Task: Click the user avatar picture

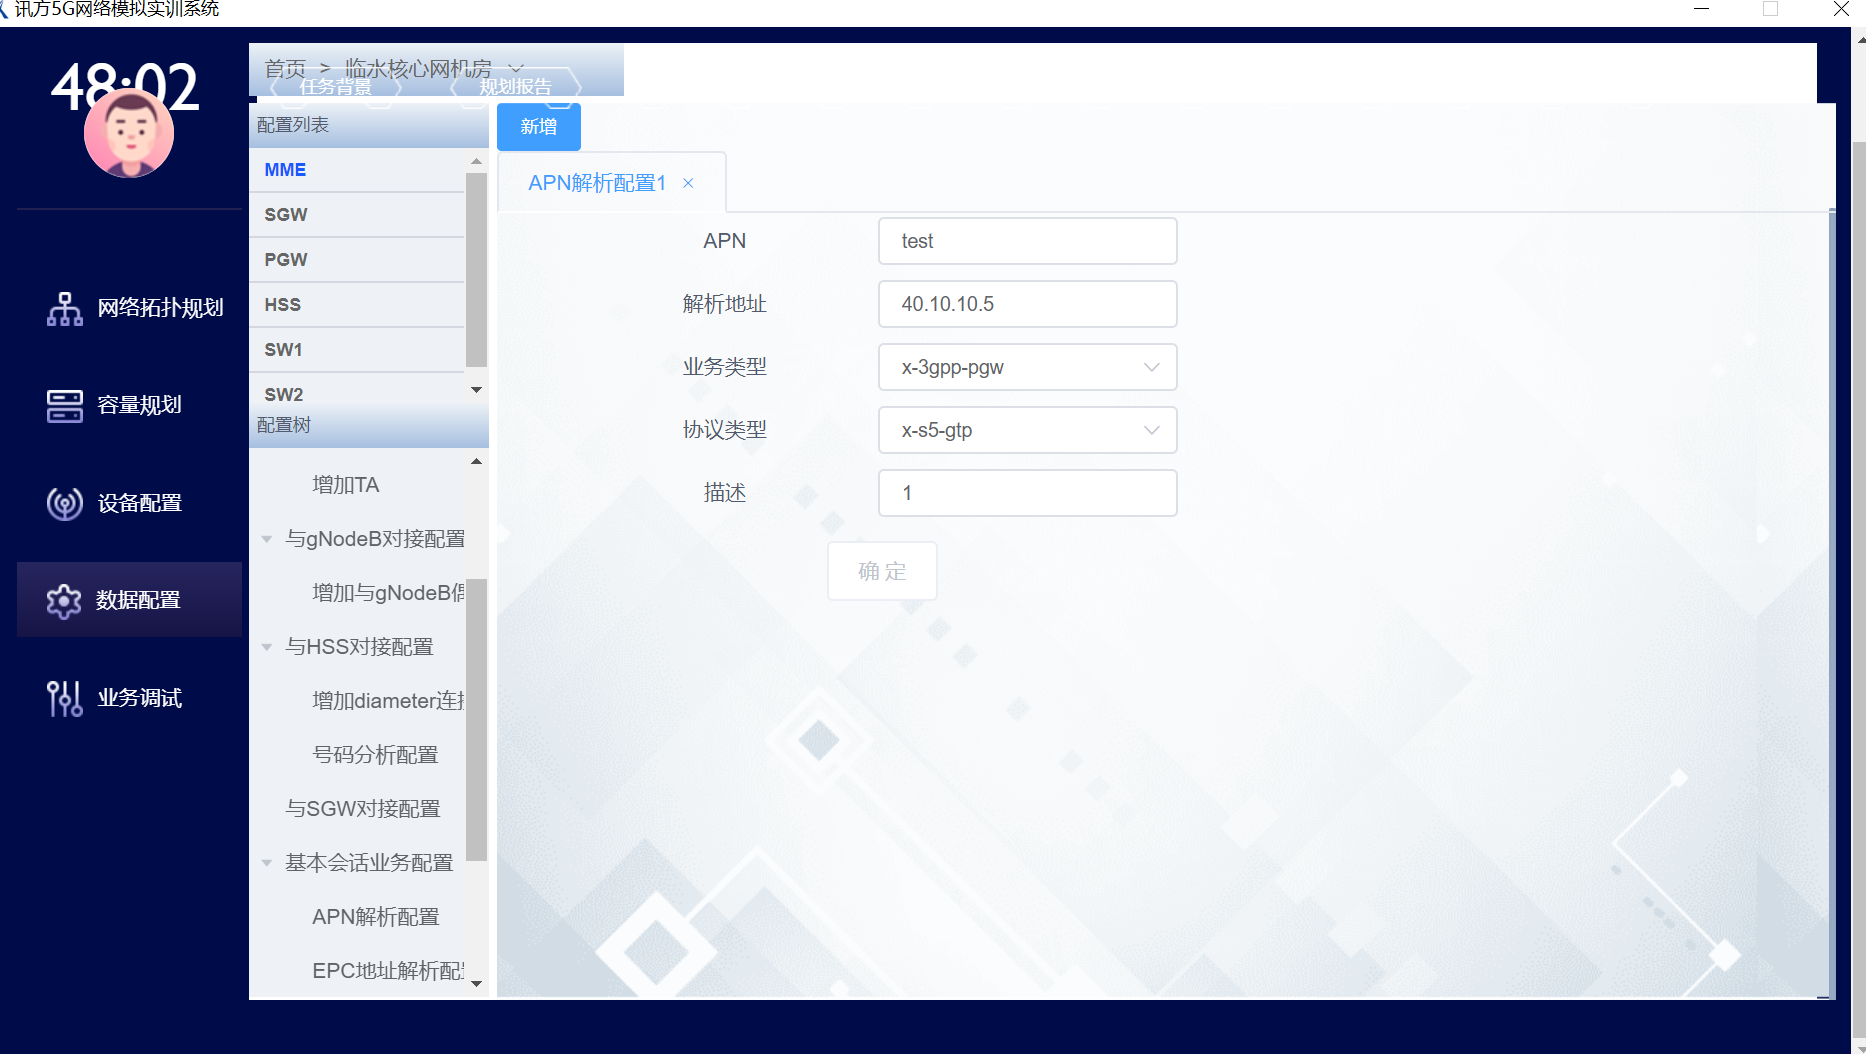Action: 129,134
